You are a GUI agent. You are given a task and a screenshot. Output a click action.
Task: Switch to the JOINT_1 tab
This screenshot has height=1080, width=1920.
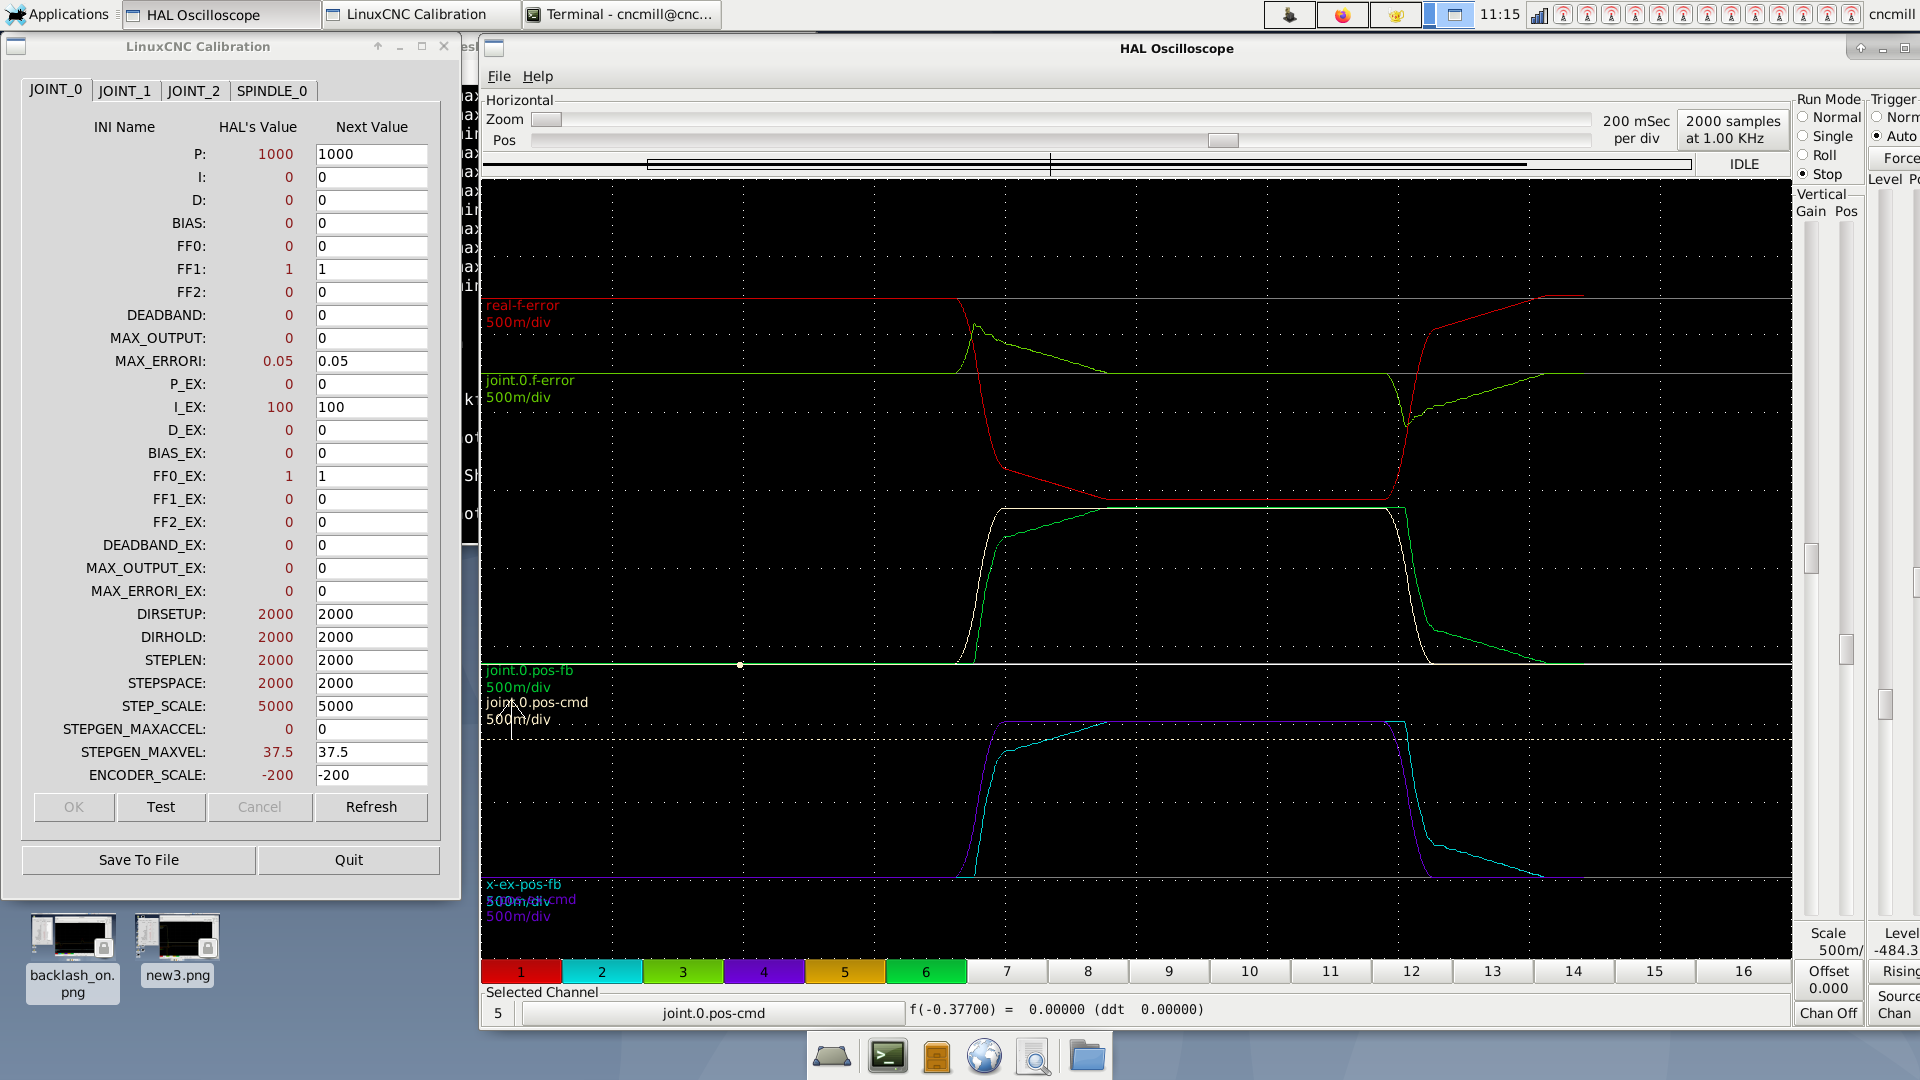(125, 91)
